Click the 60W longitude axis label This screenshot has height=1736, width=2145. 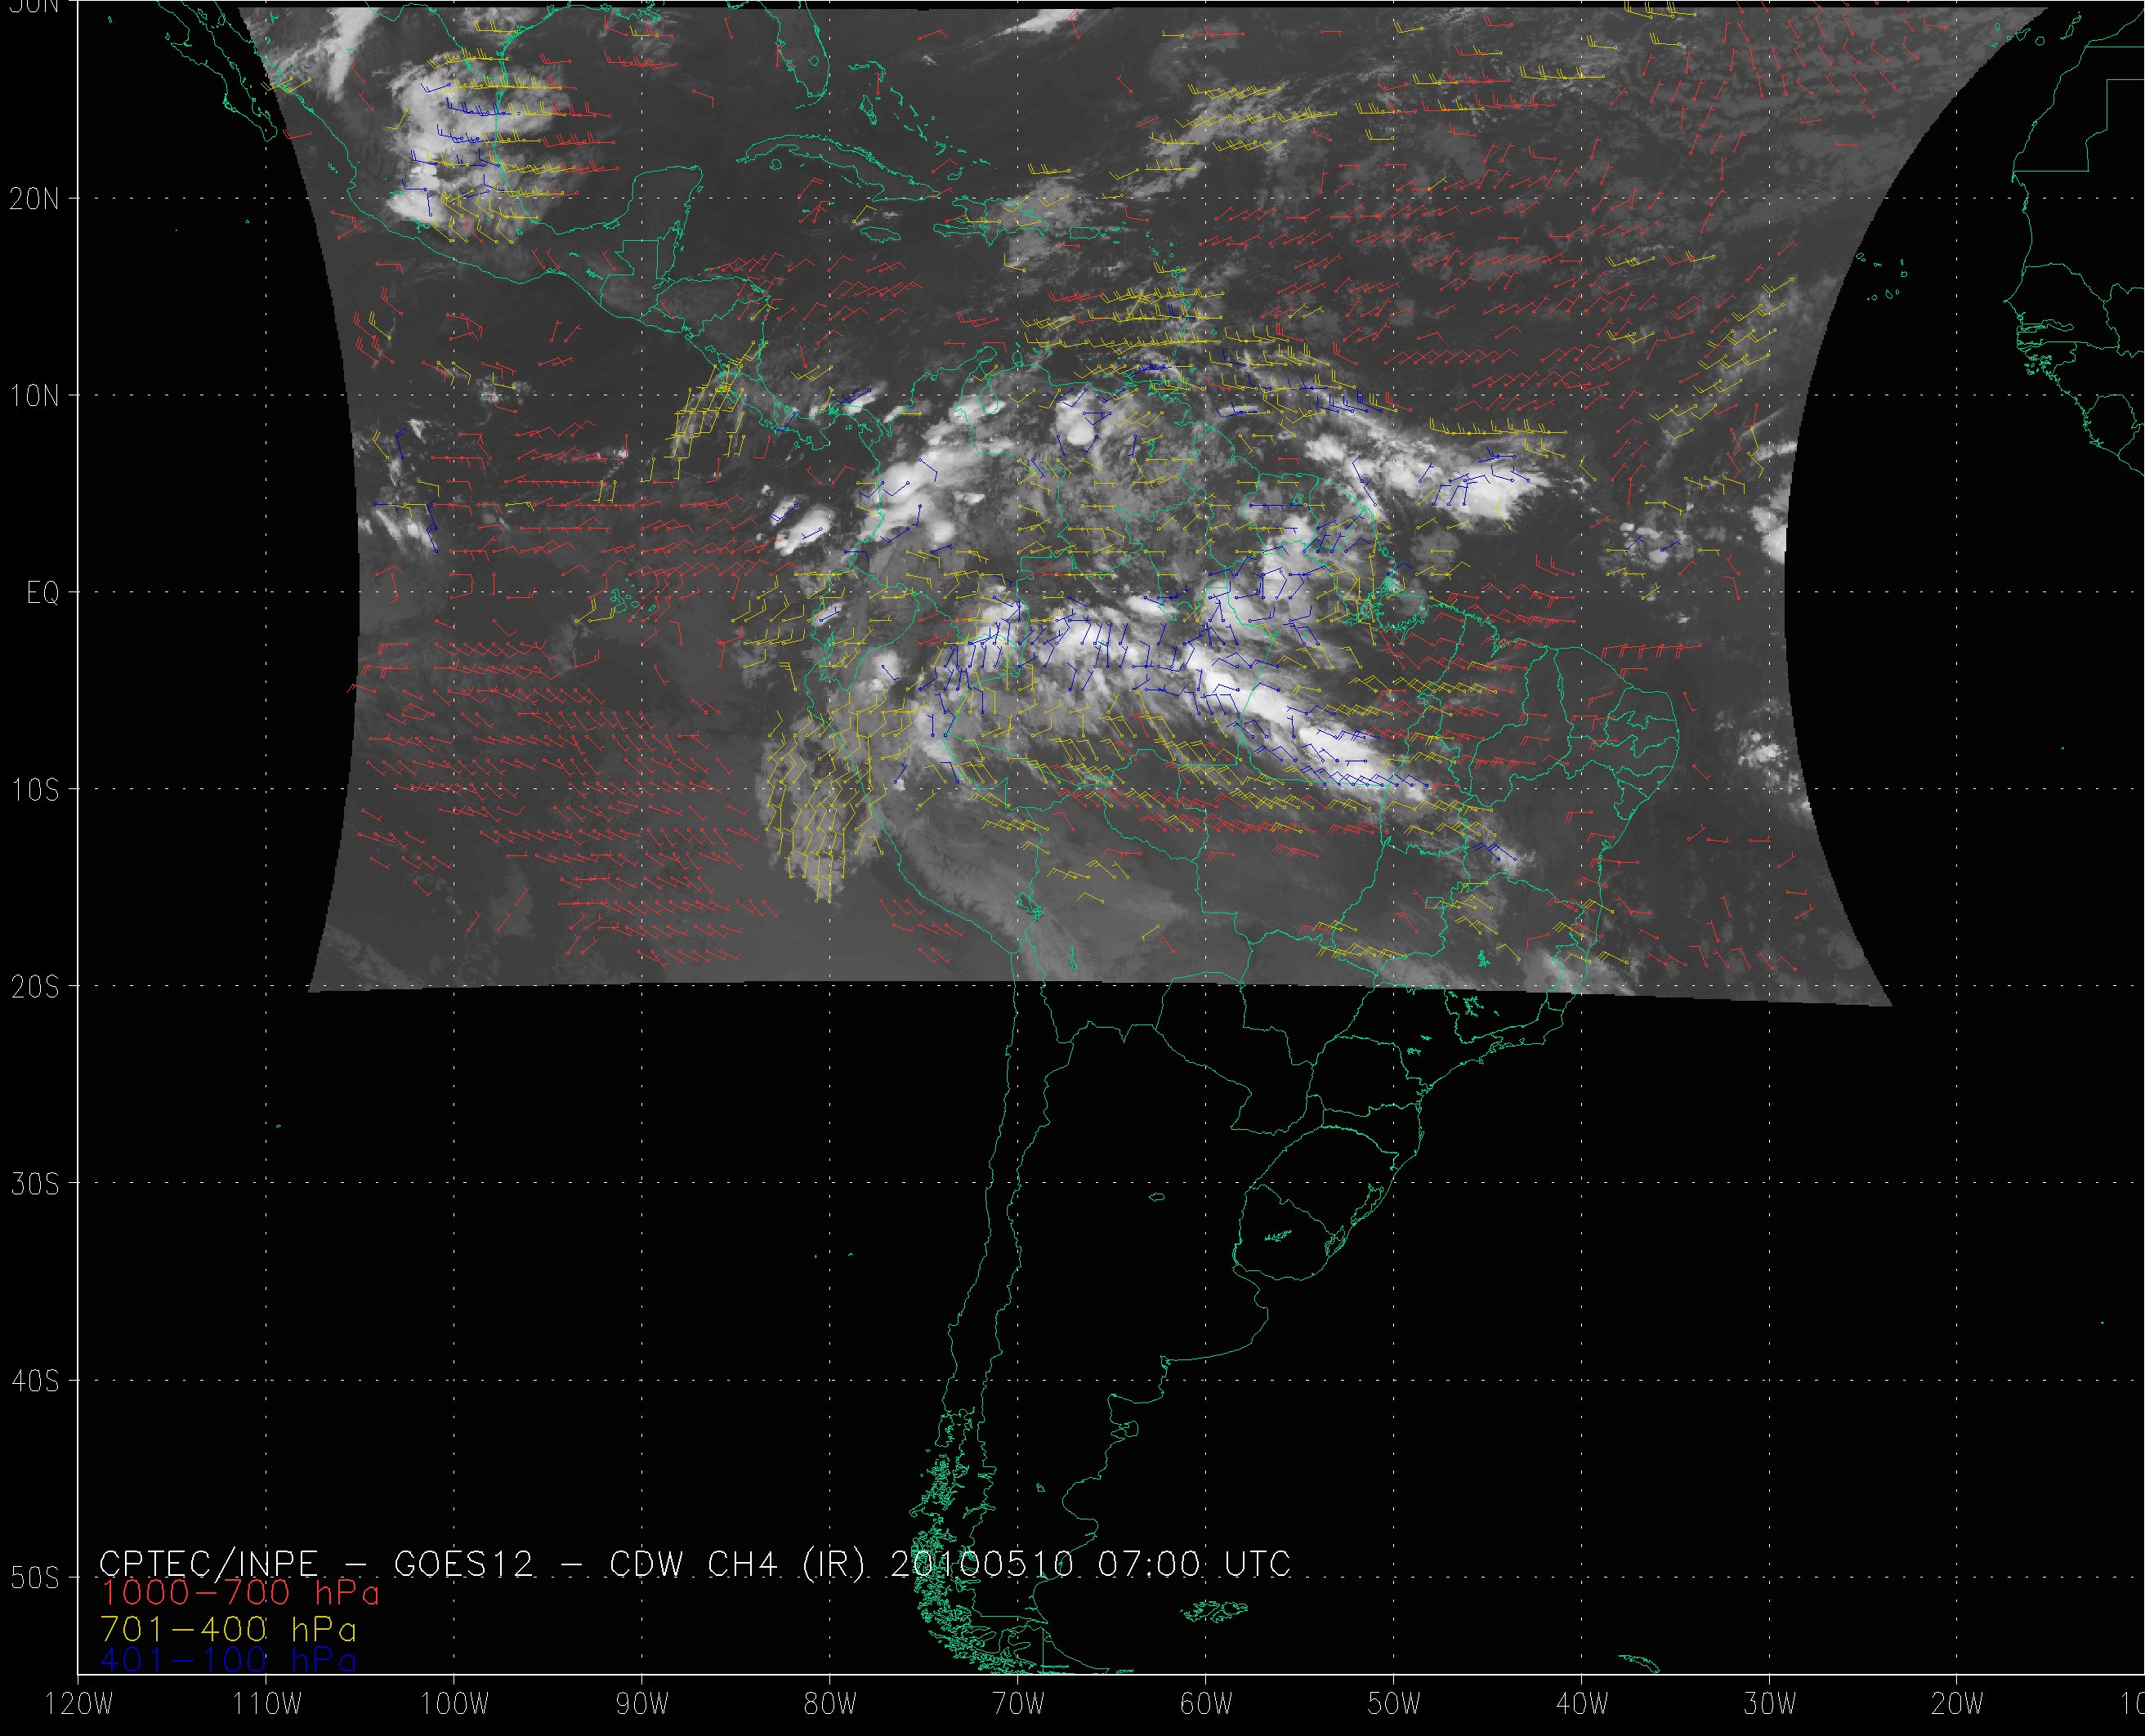(x=1206, y=1705)
